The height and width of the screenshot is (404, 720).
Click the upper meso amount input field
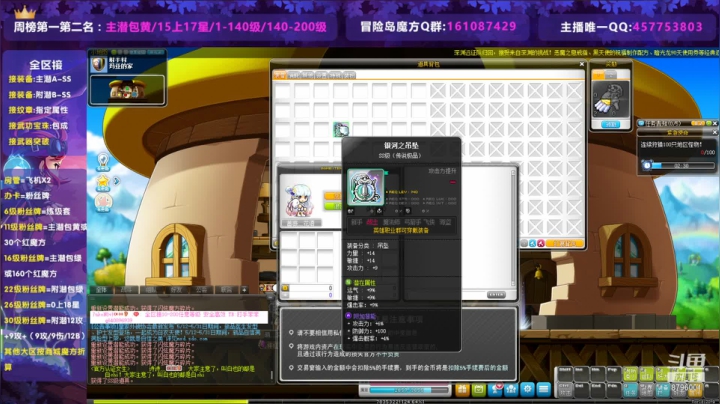pyautogui.click(x=310, y=288)
